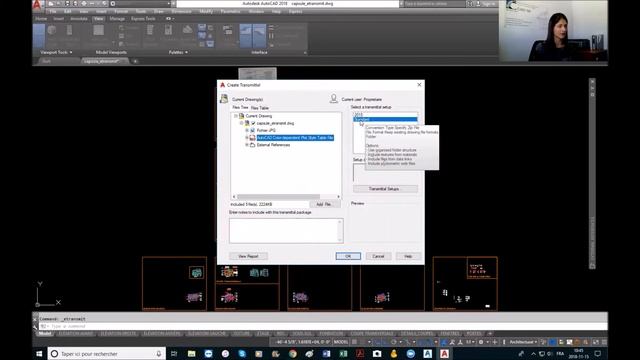Collapse the capsule_etransmit.dwg tree node
Screen dimensions: 640x360
pos(241,123)
